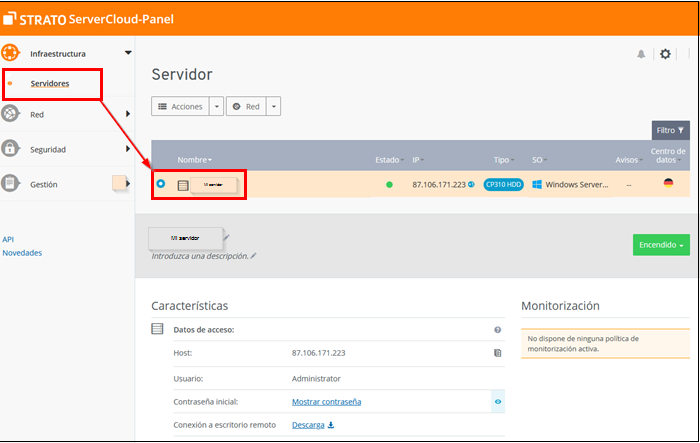Viewport: 700px width, 443px height.
Task: Click the Monitorización heading
Action: pyautogui.click(x=560, y=306)
